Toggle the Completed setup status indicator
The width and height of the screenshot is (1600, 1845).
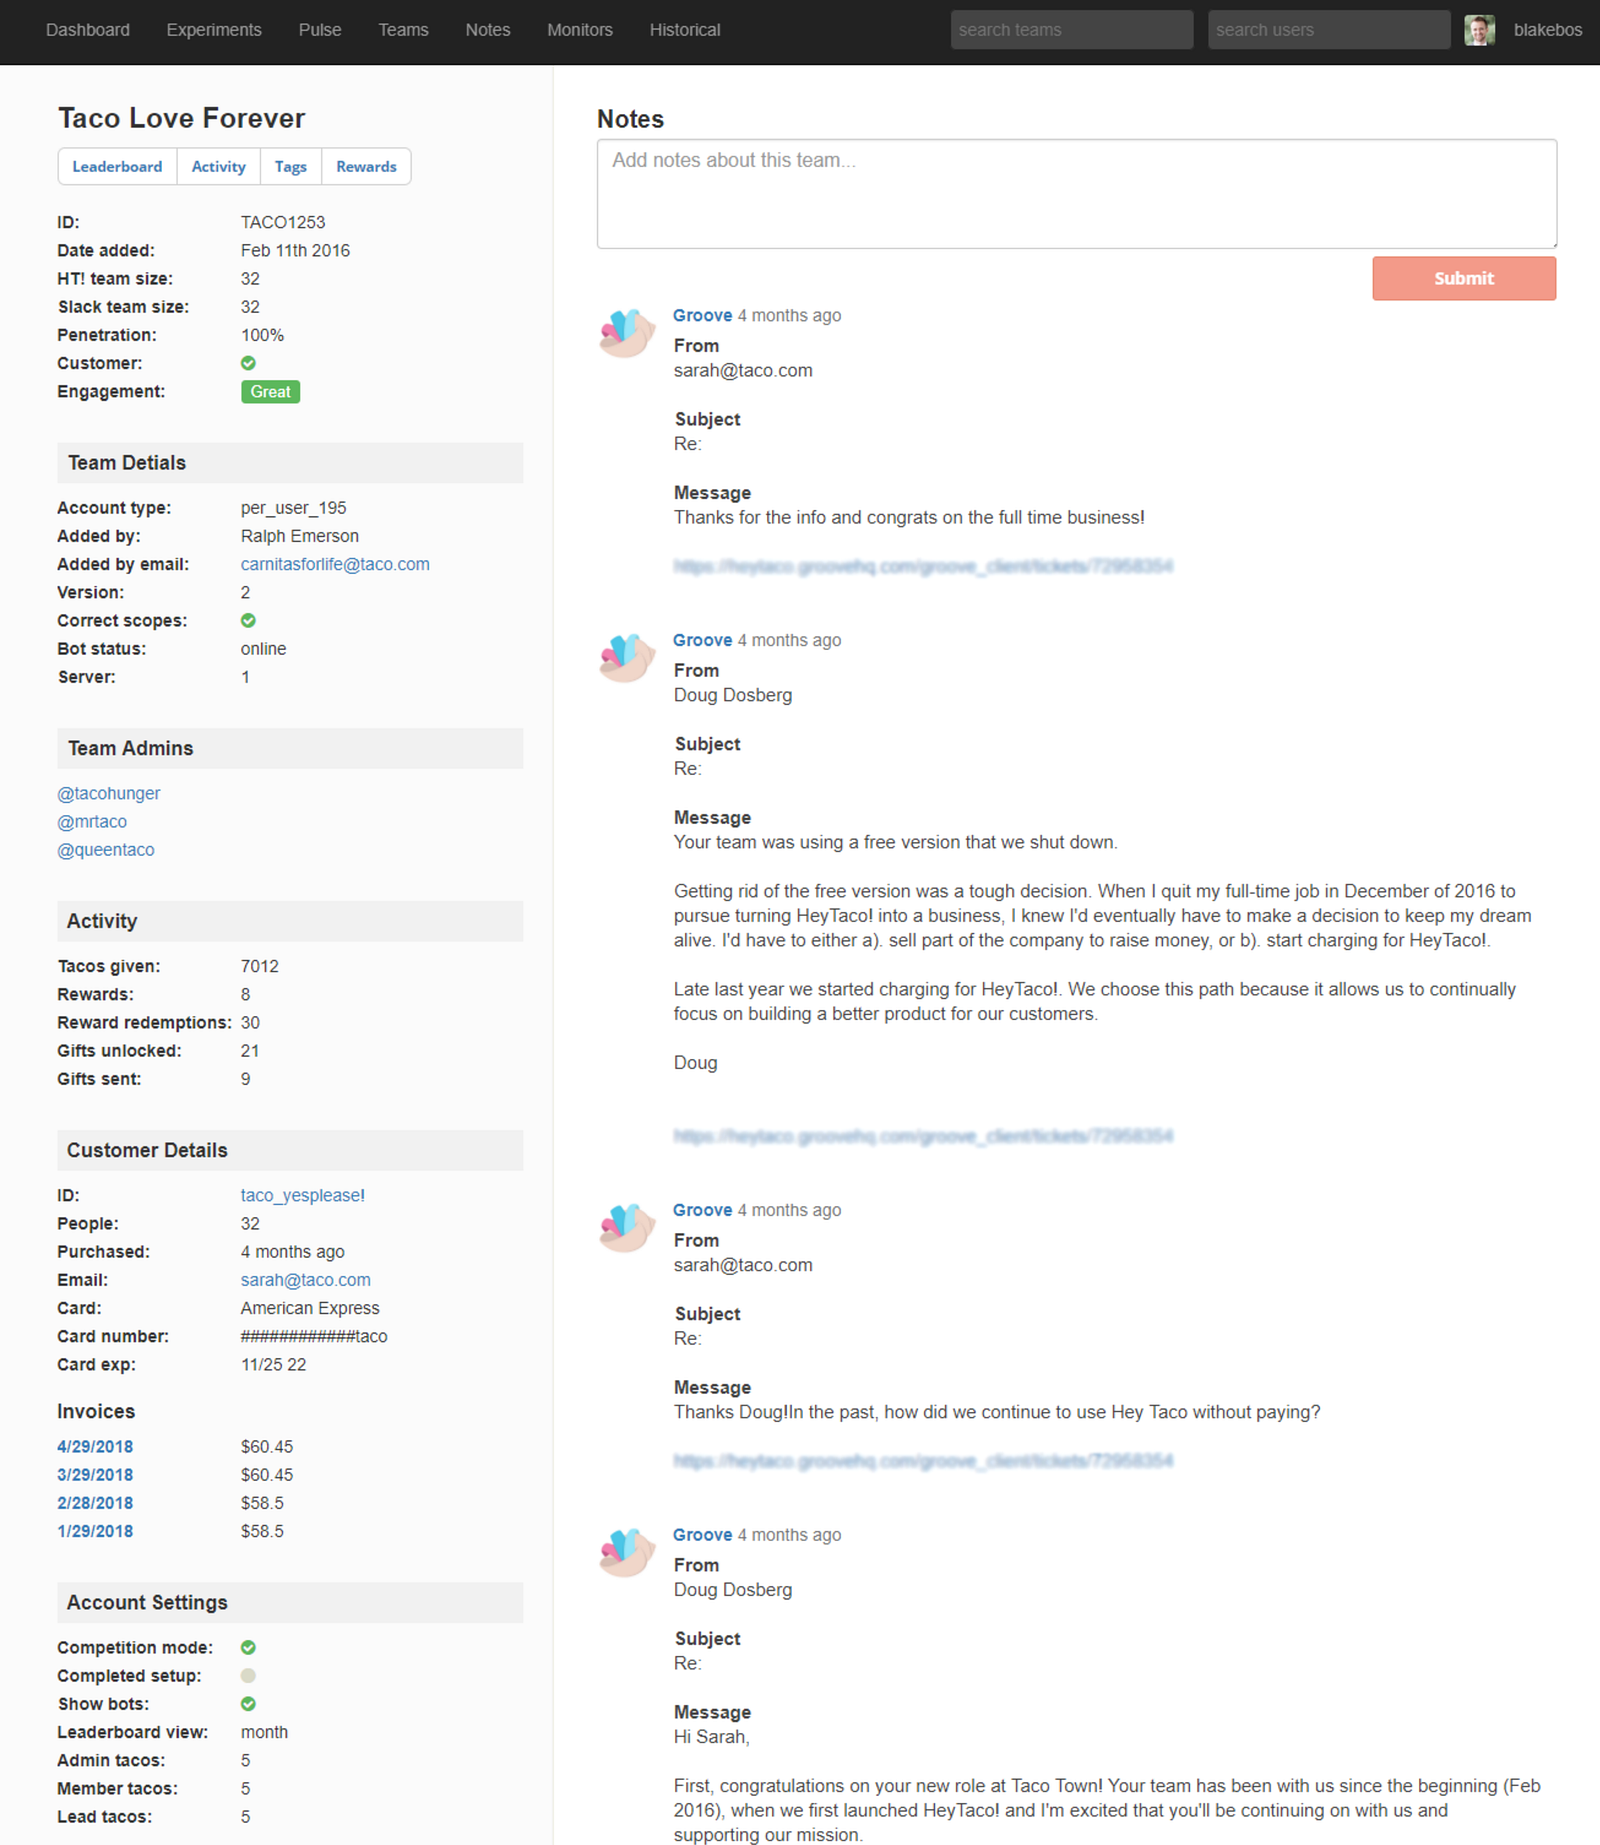(x=248, y=1675)
